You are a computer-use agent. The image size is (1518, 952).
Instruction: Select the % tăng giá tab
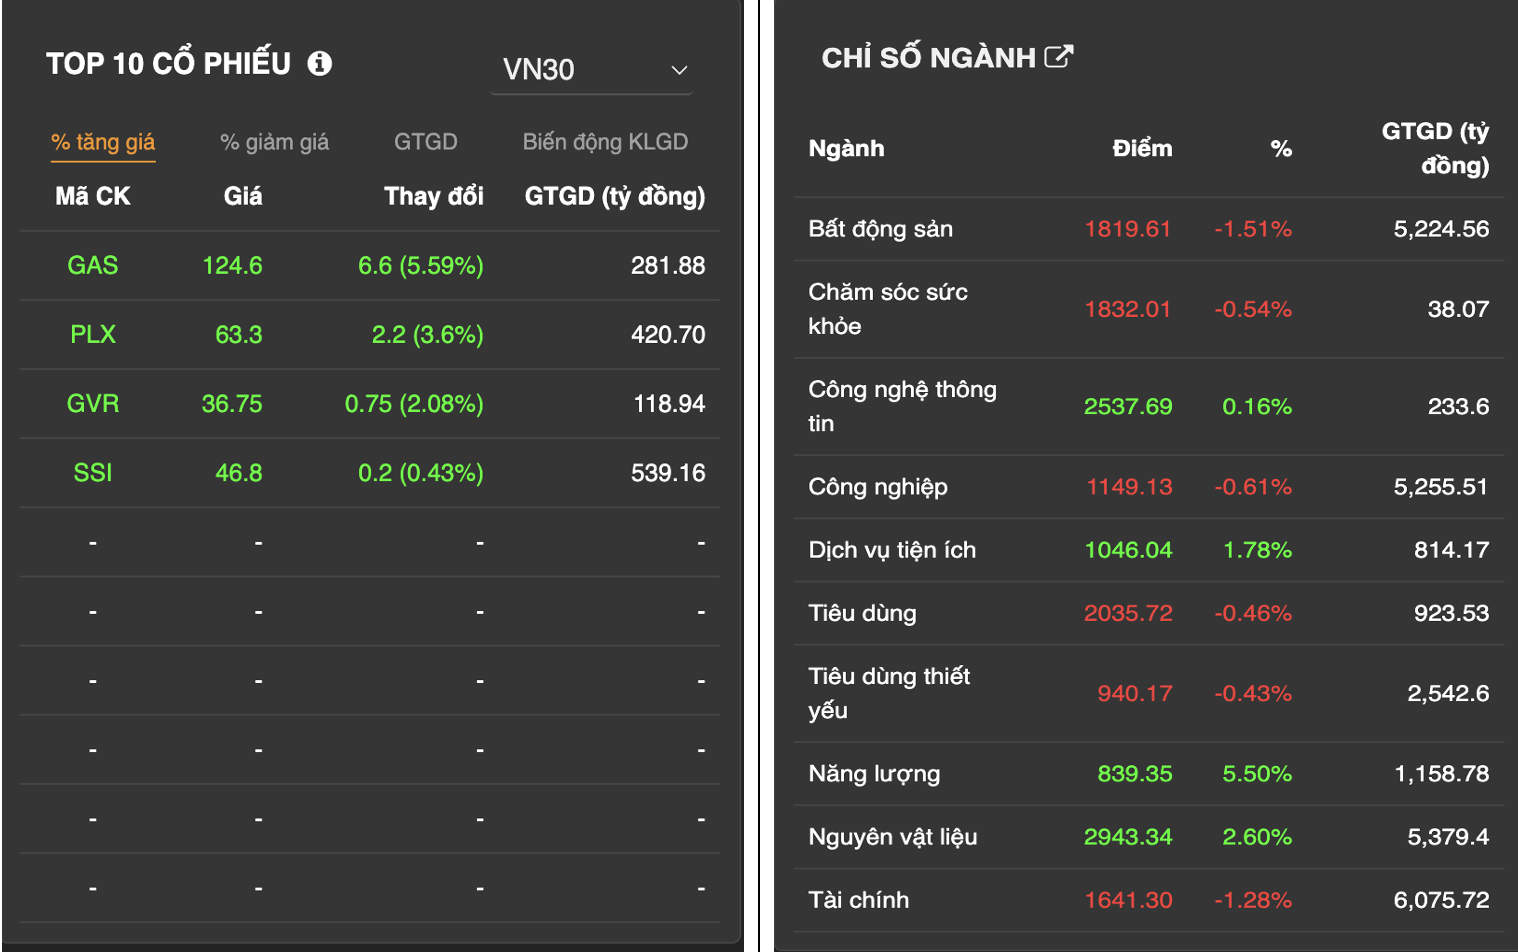point(103,142)
